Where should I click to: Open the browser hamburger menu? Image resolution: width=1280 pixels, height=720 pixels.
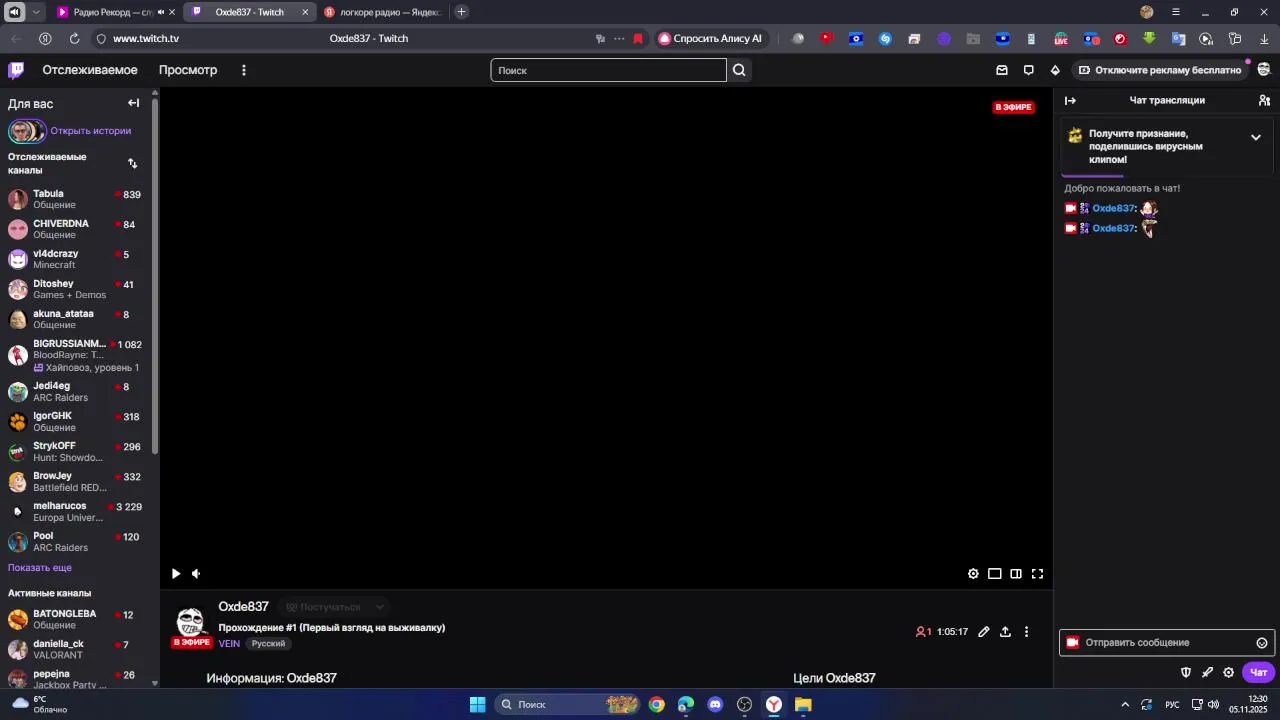(1176, 12)
